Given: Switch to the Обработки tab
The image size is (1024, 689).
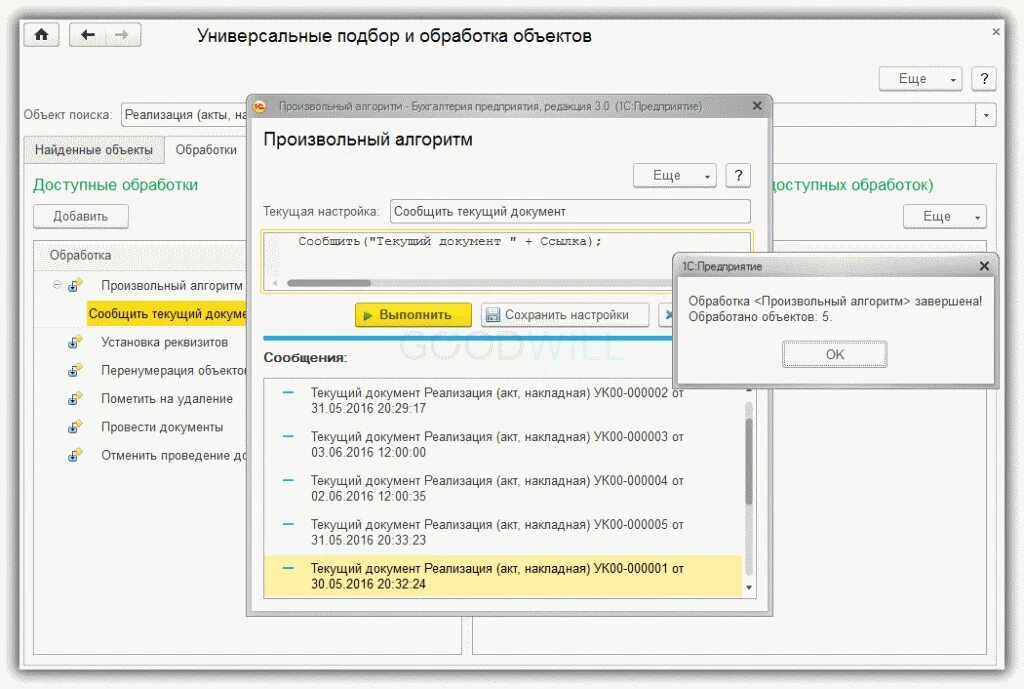Looking at the screenshot, I should click(206, 150).
